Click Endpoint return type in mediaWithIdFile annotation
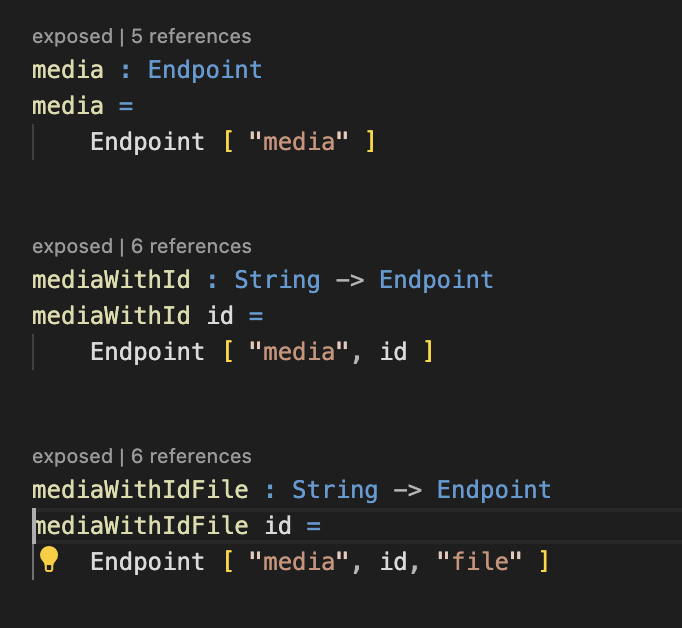Image resolution: width=682 pixels, height=628 pixels. pos(494,490)
